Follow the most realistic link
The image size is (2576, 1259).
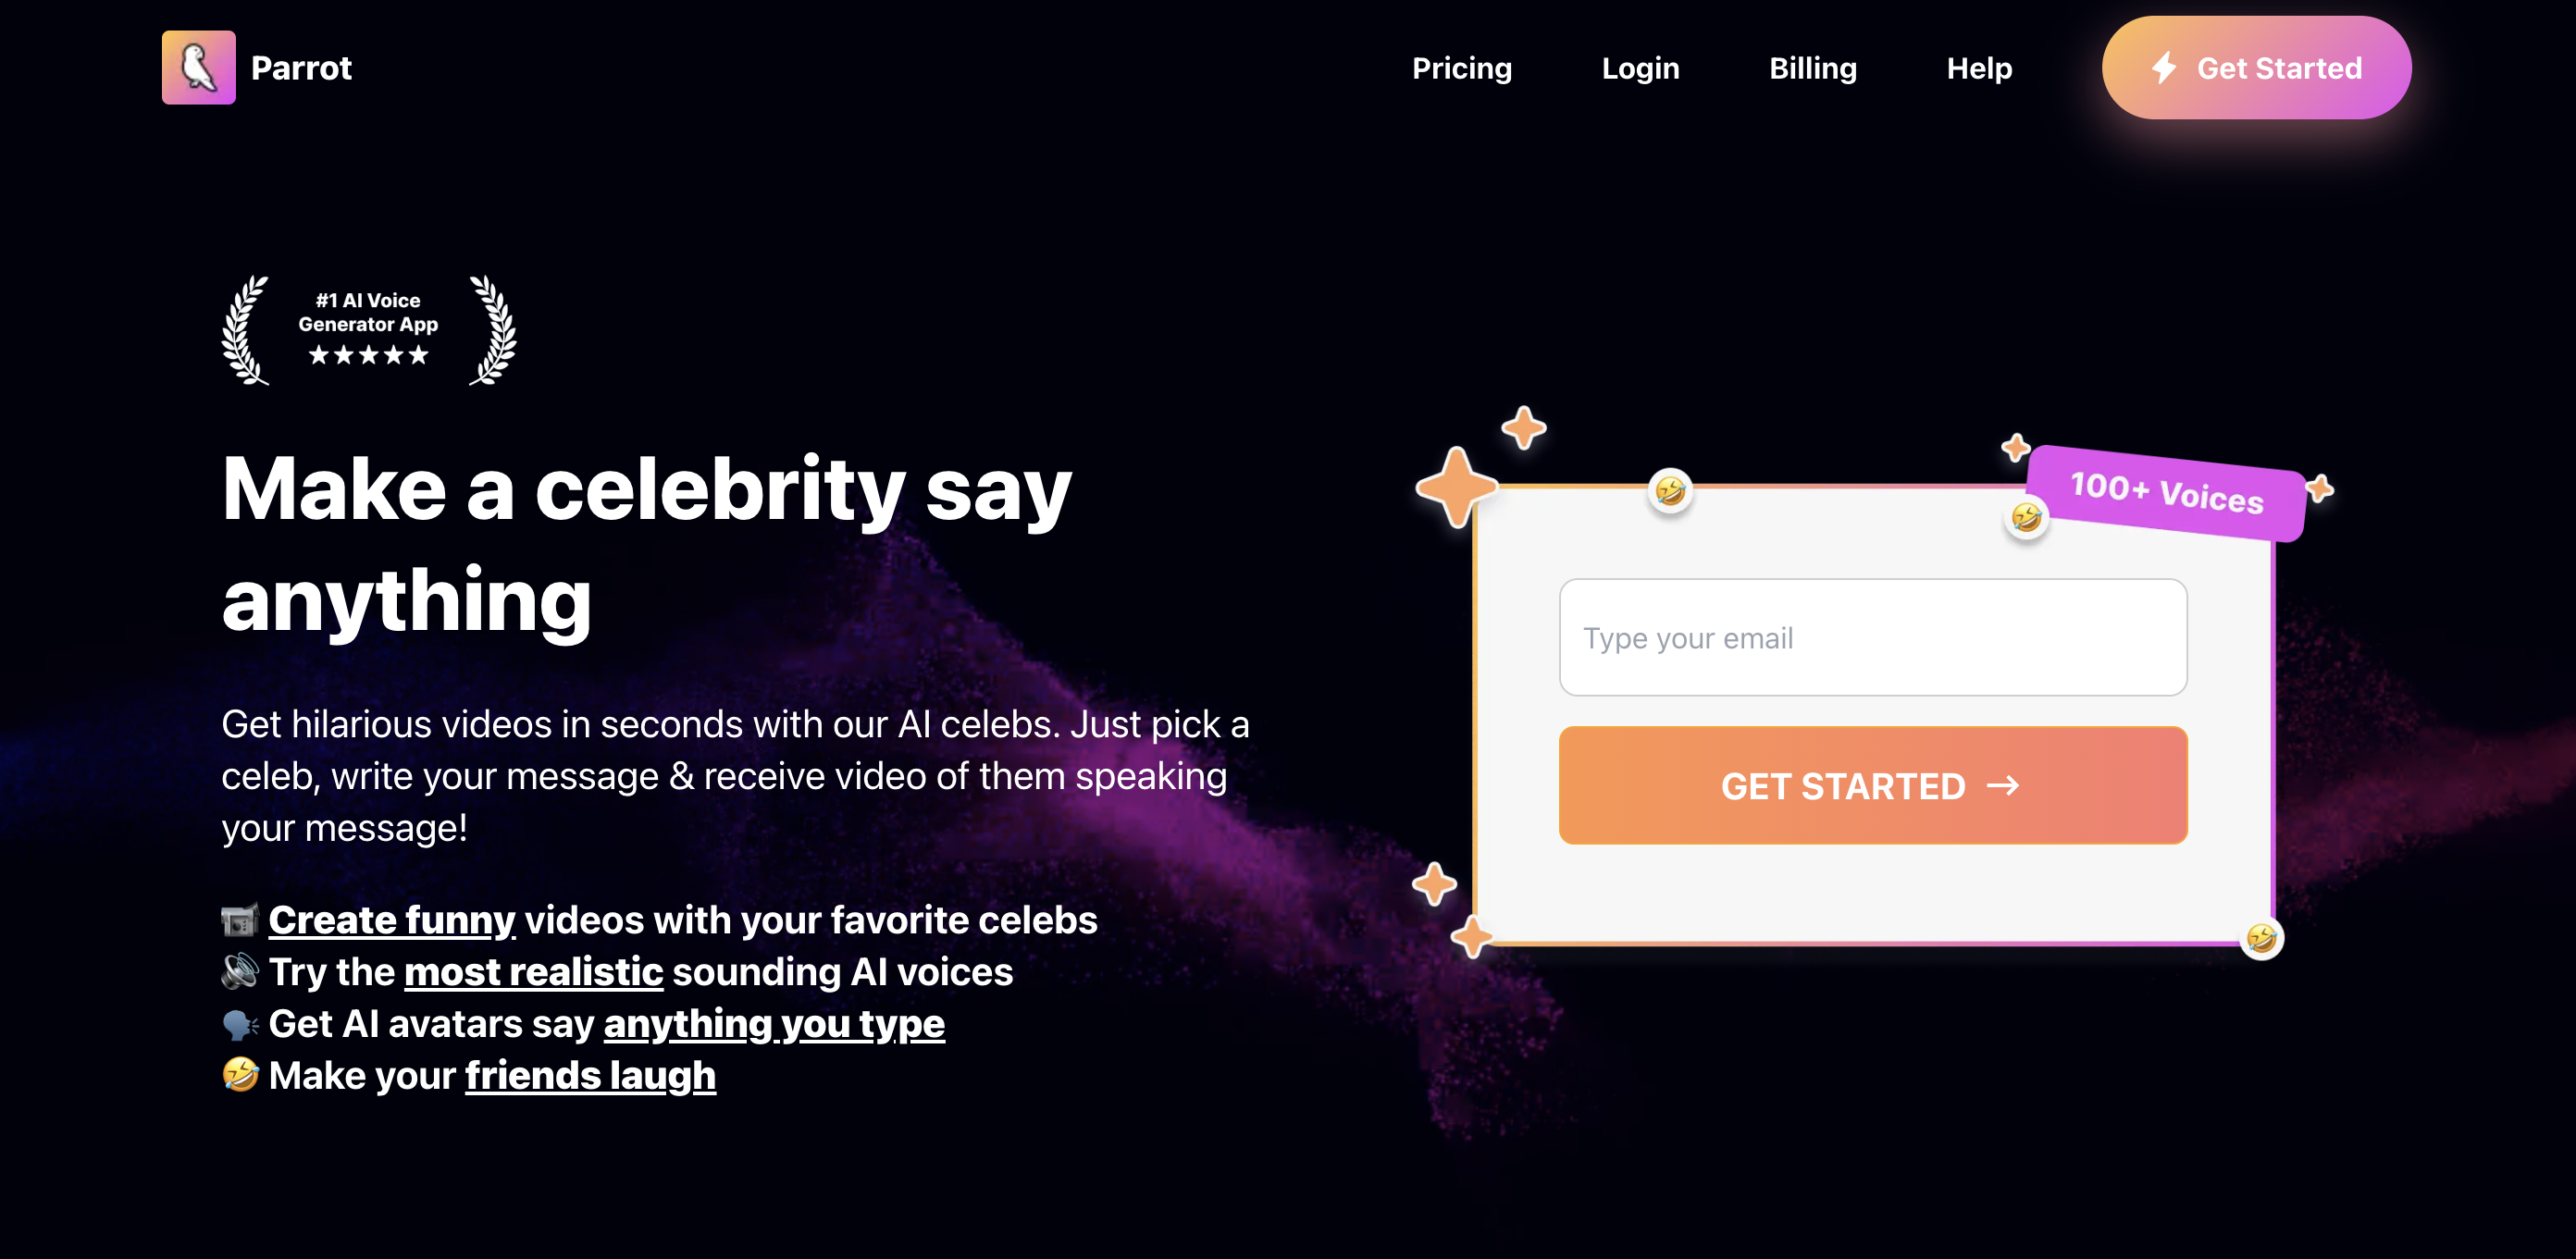click(533, 972)
